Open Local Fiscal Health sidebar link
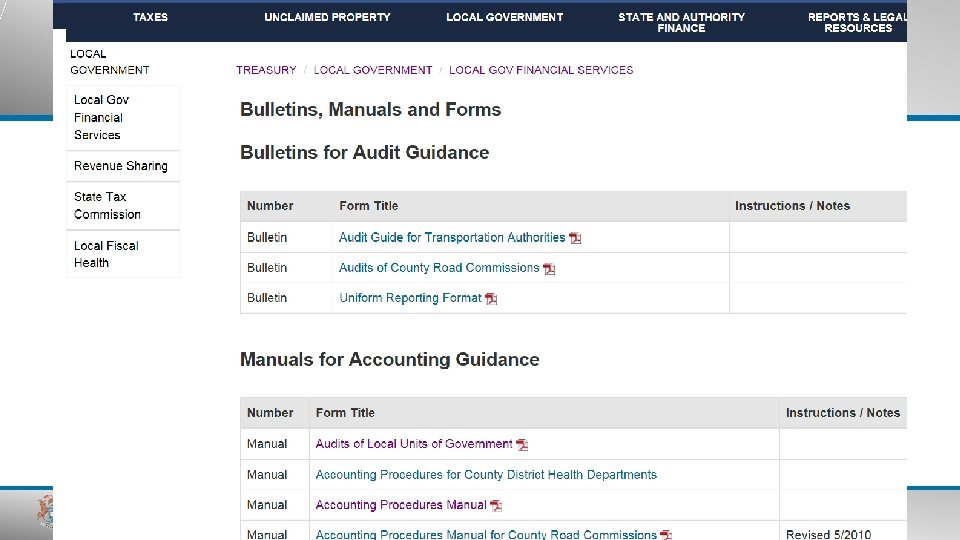 106,254
